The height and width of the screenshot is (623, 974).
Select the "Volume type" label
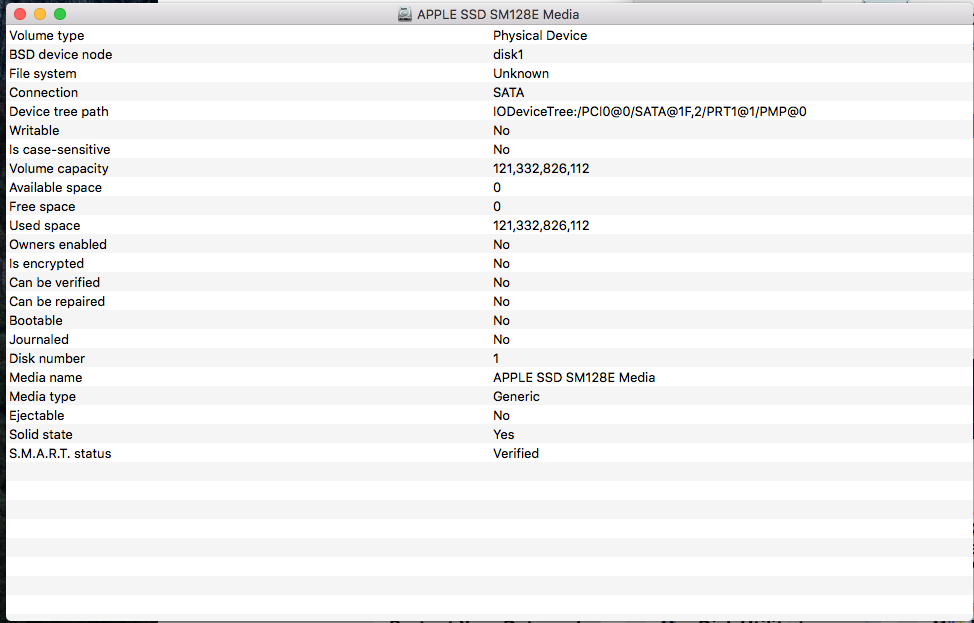47,35
